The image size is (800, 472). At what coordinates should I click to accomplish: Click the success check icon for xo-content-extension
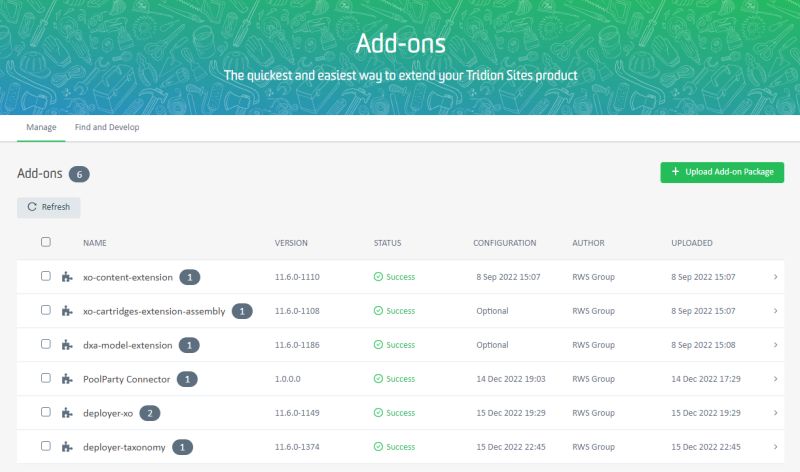pyautogui.click(x=378, y=277)
